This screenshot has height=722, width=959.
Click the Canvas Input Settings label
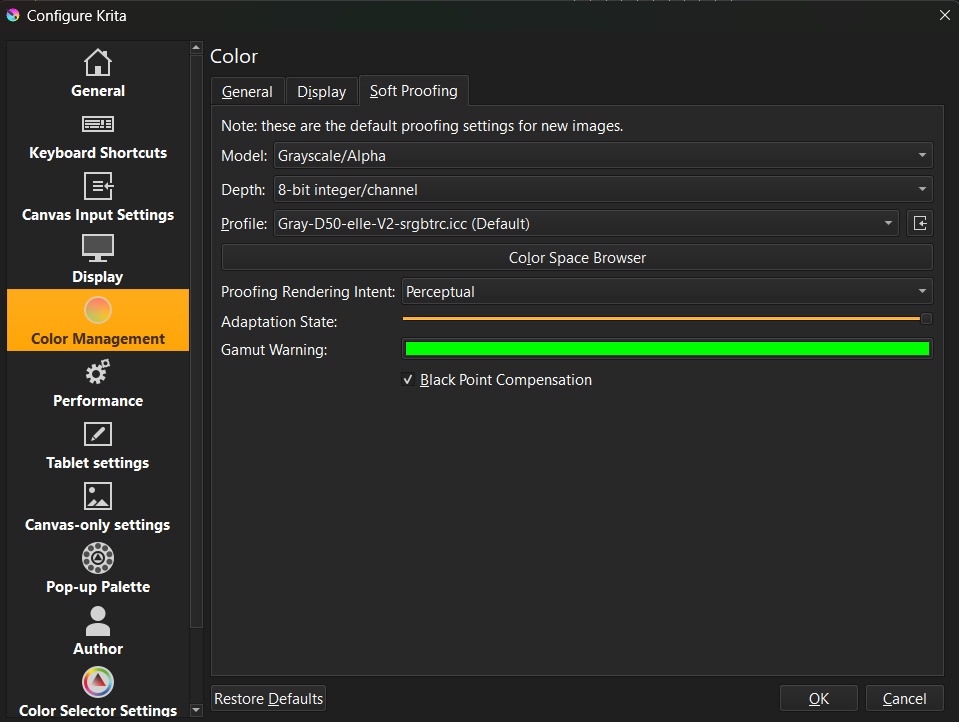[x=98, y=215]
